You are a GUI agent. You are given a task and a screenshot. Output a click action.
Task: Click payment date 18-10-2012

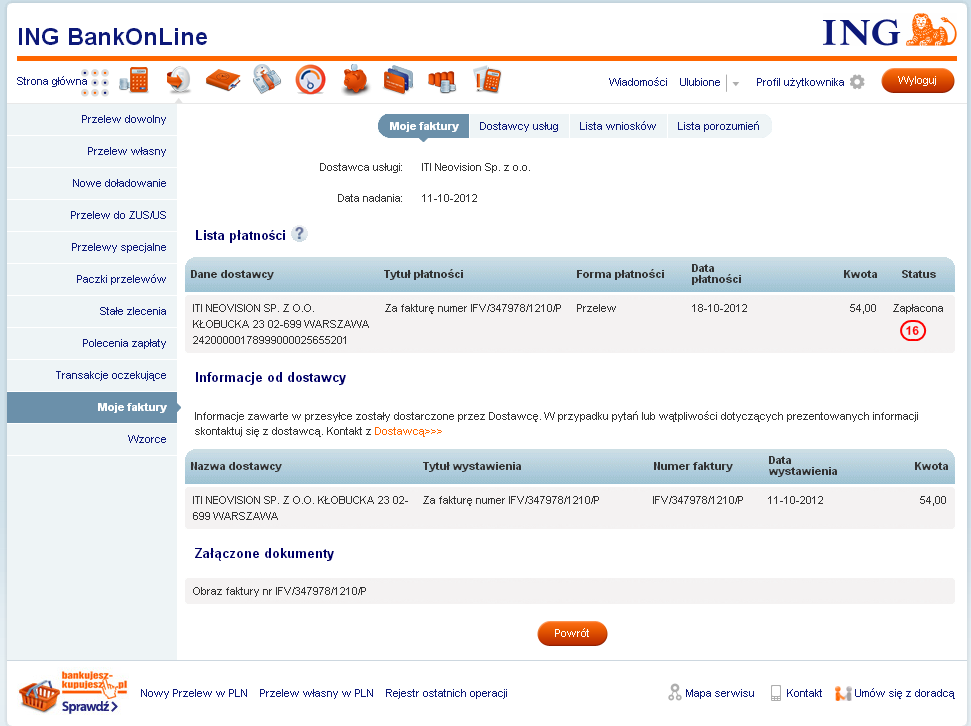[719, 308]
